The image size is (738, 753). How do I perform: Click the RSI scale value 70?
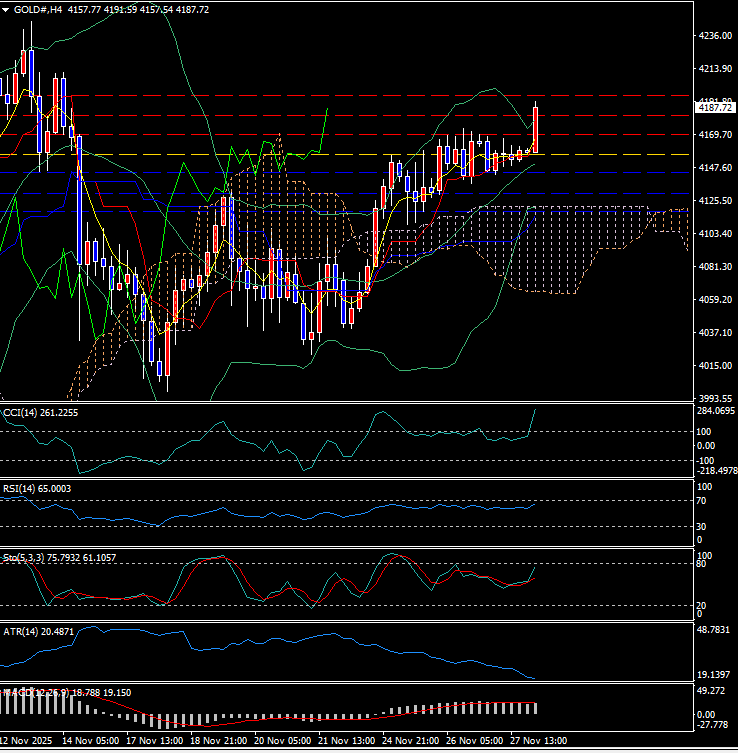[x=702, y=500]
